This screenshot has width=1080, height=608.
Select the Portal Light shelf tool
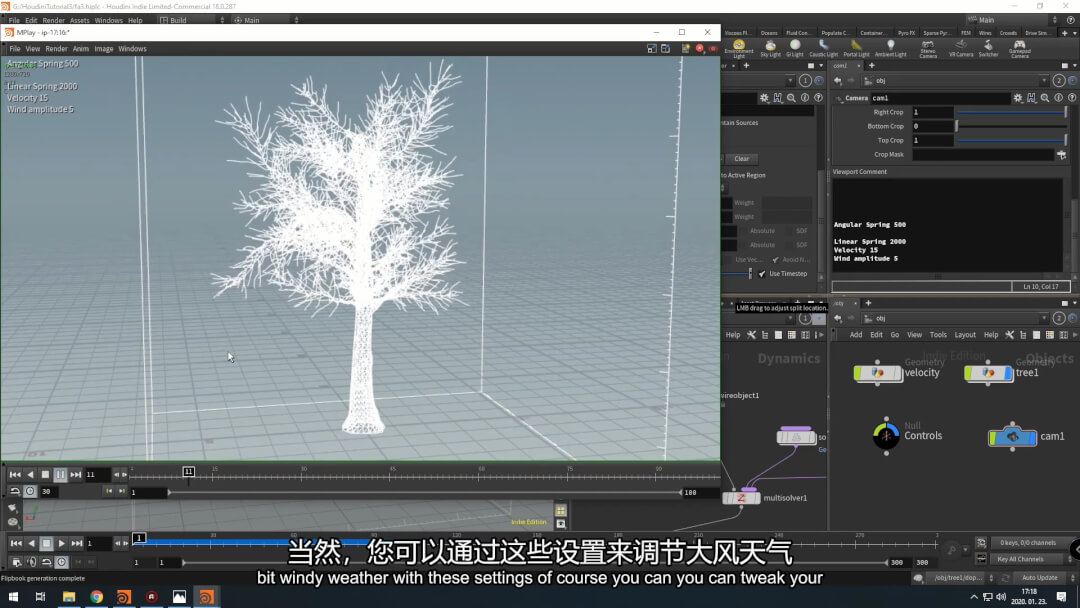(856, 48)
